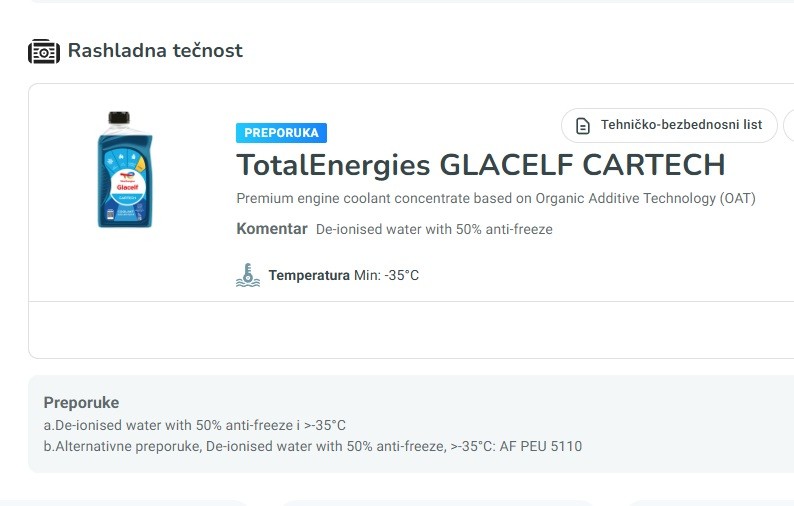Click the Preporuke heading
The height and width of the screenshot is (506, 794).
[x=81, y=403]
